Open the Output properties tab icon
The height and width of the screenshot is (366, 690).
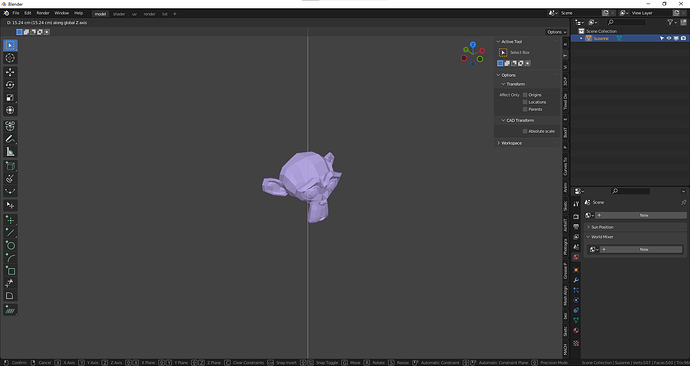click(576, 227)
